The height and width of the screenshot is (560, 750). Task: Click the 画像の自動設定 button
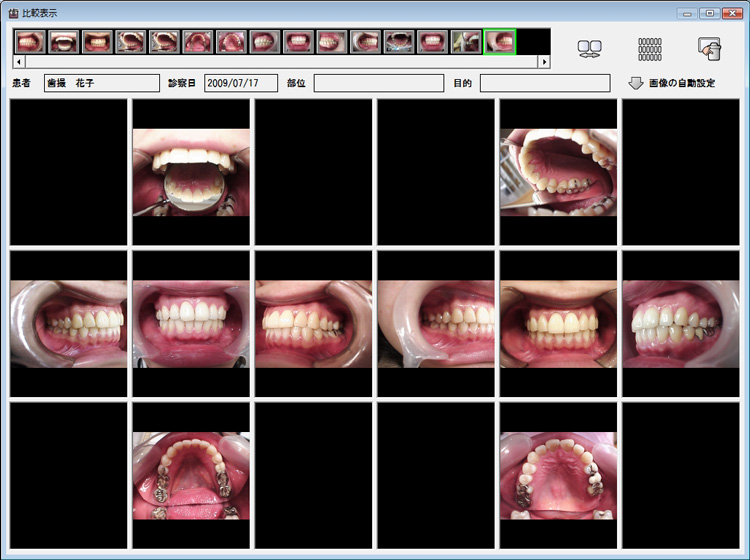point(672,83)
